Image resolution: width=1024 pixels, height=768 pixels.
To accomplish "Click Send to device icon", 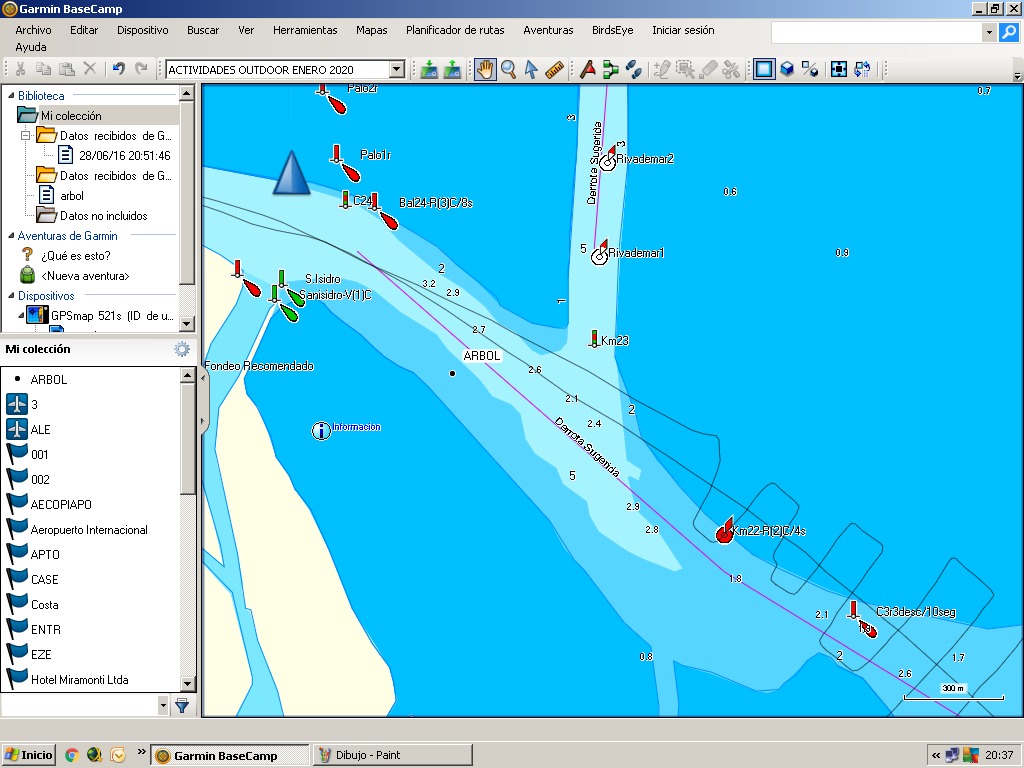I will coord(429,69).
